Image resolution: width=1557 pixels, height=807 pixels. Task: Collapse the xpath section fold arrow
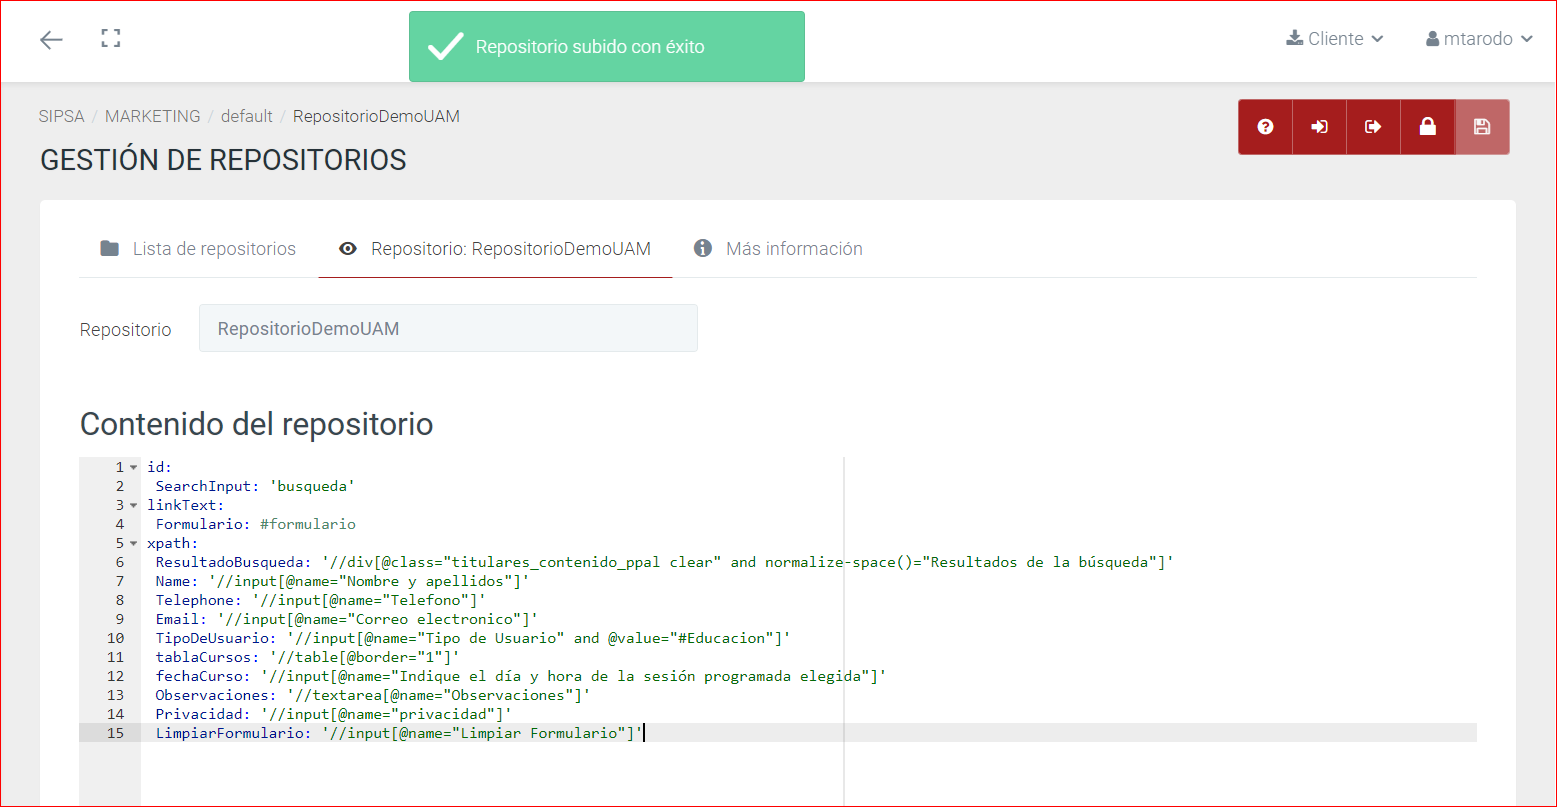[134, 543]
